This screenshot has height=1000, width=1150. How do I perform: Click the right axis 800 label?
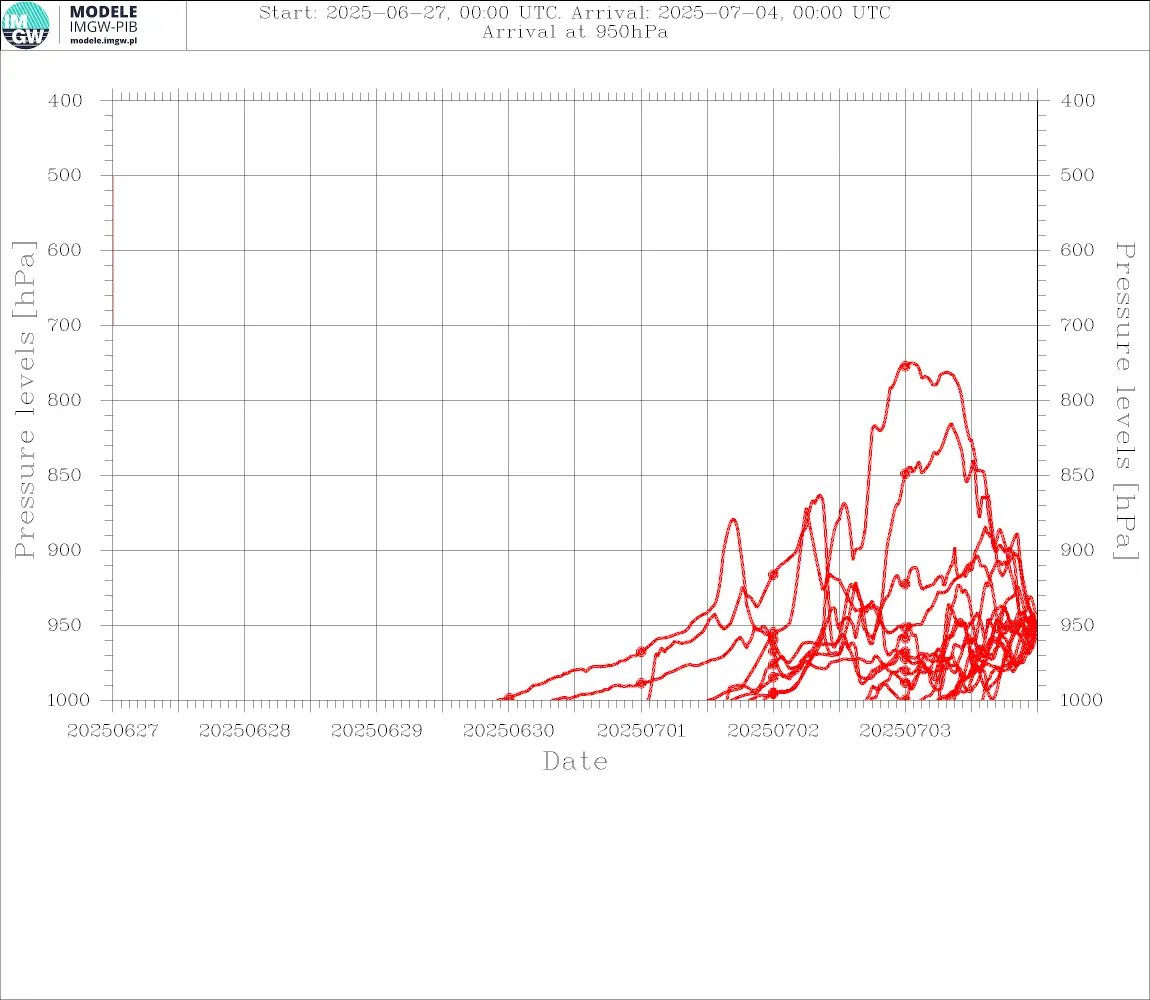(x=1077, y=401)
